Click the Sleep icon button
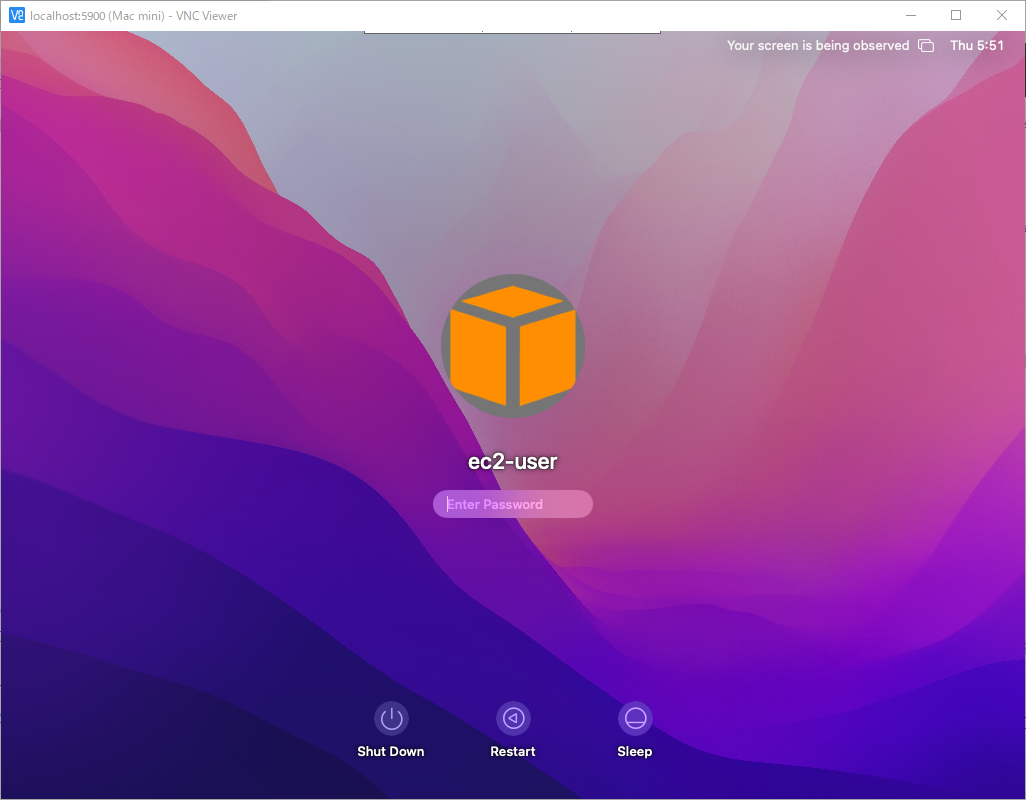The image size is (1026, 800). (635, 718)
